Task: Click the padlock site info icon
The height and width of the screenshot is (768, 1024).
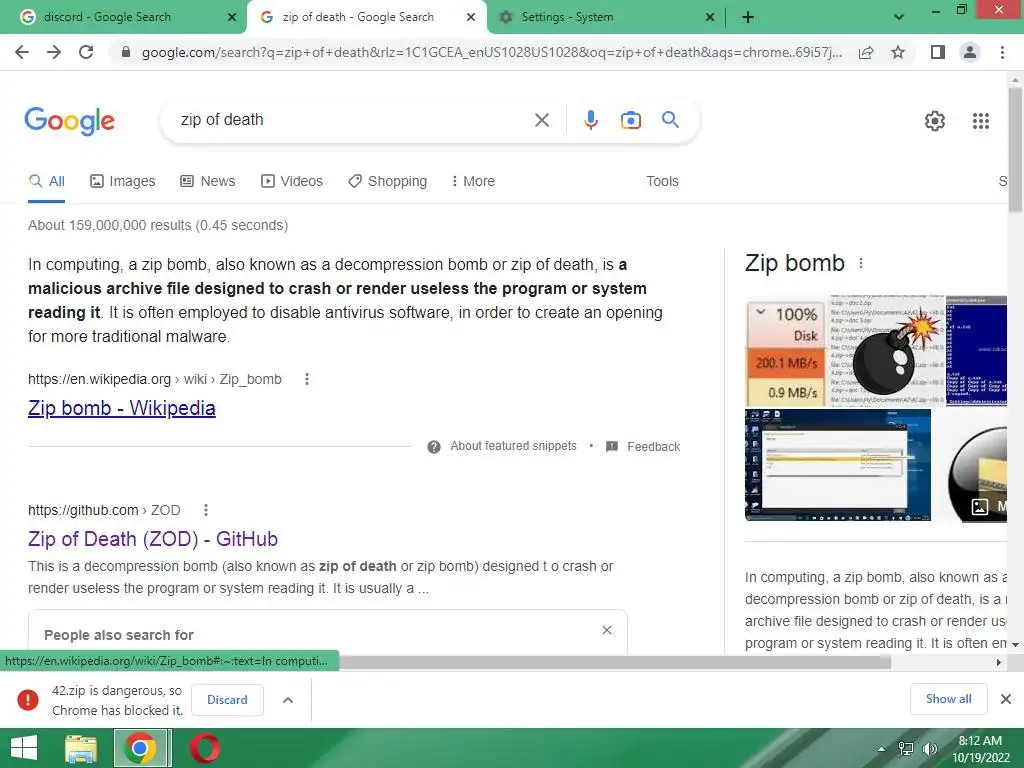Action: pos(126,52)
